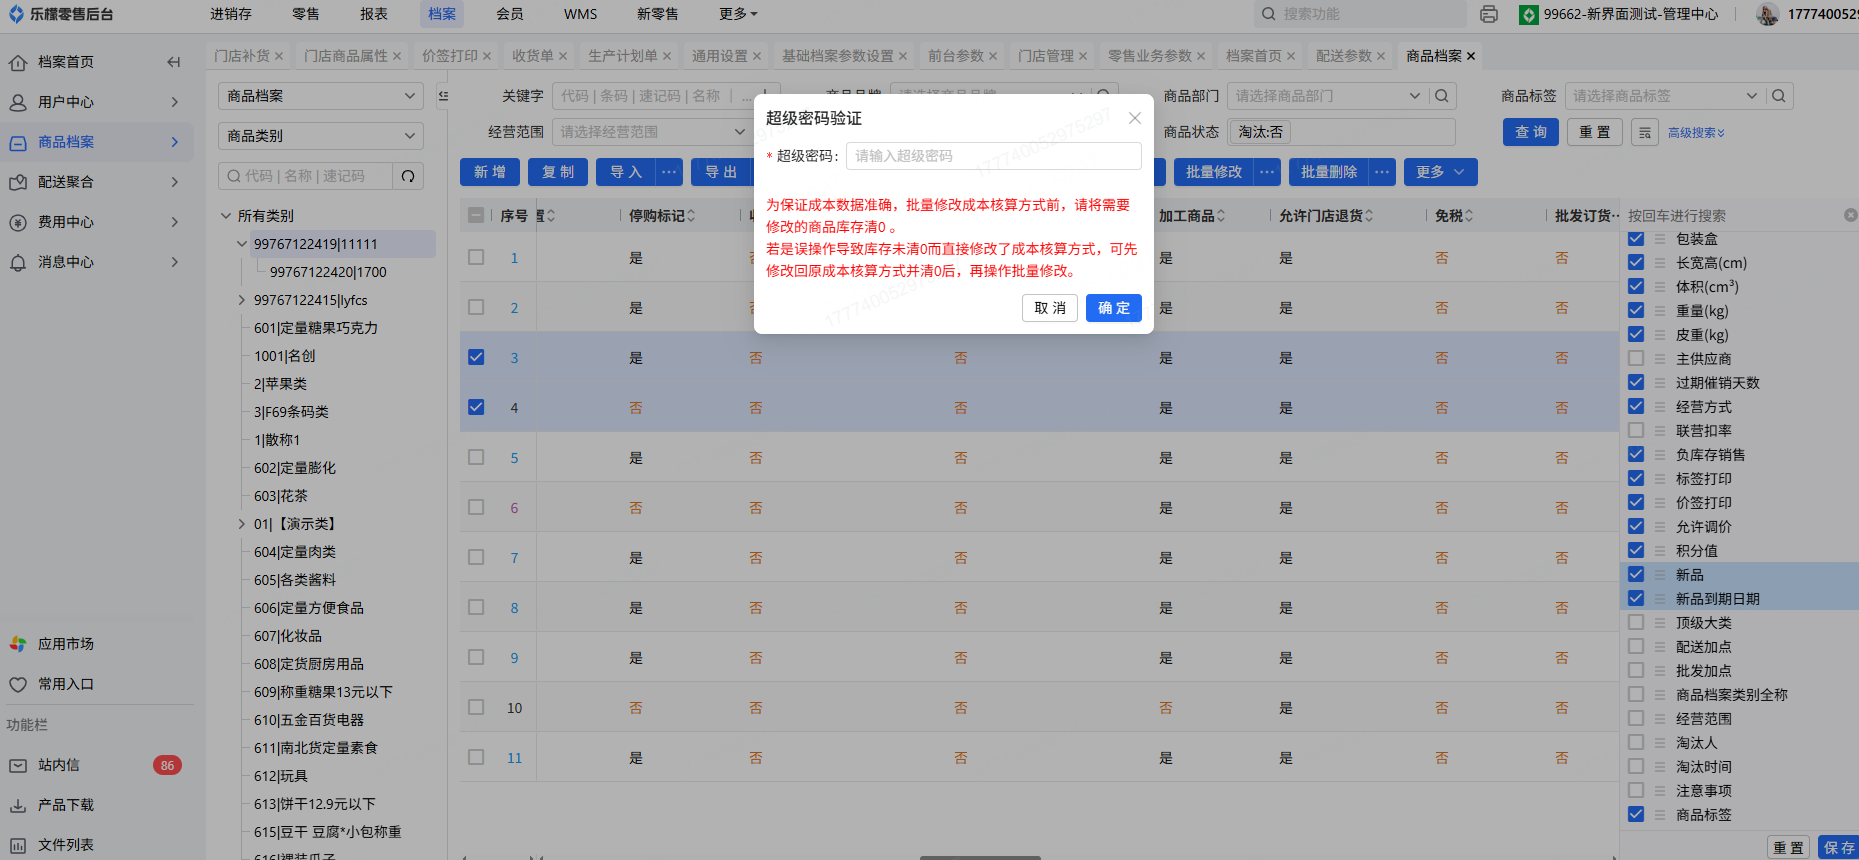Viewport: 1859px width, 860px height.
Task: Close the 配送参数 tab
Action: click(x=1381, y=56)
